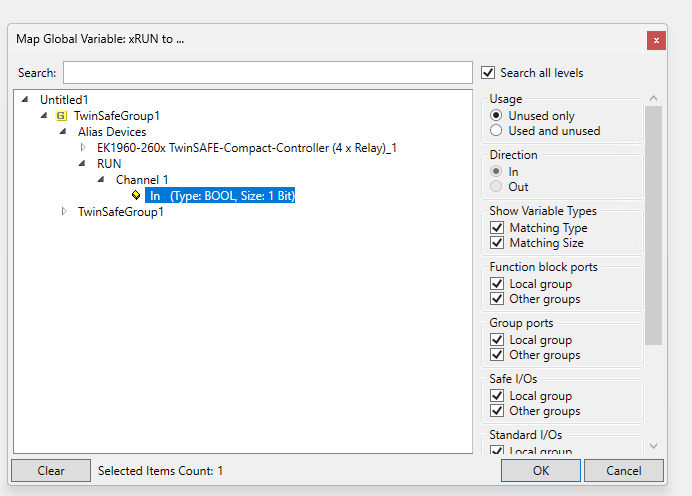This screenshot has height=496, width=692.
Task: Click the filter panel scrollbar thumb
Action: (653, 225)
